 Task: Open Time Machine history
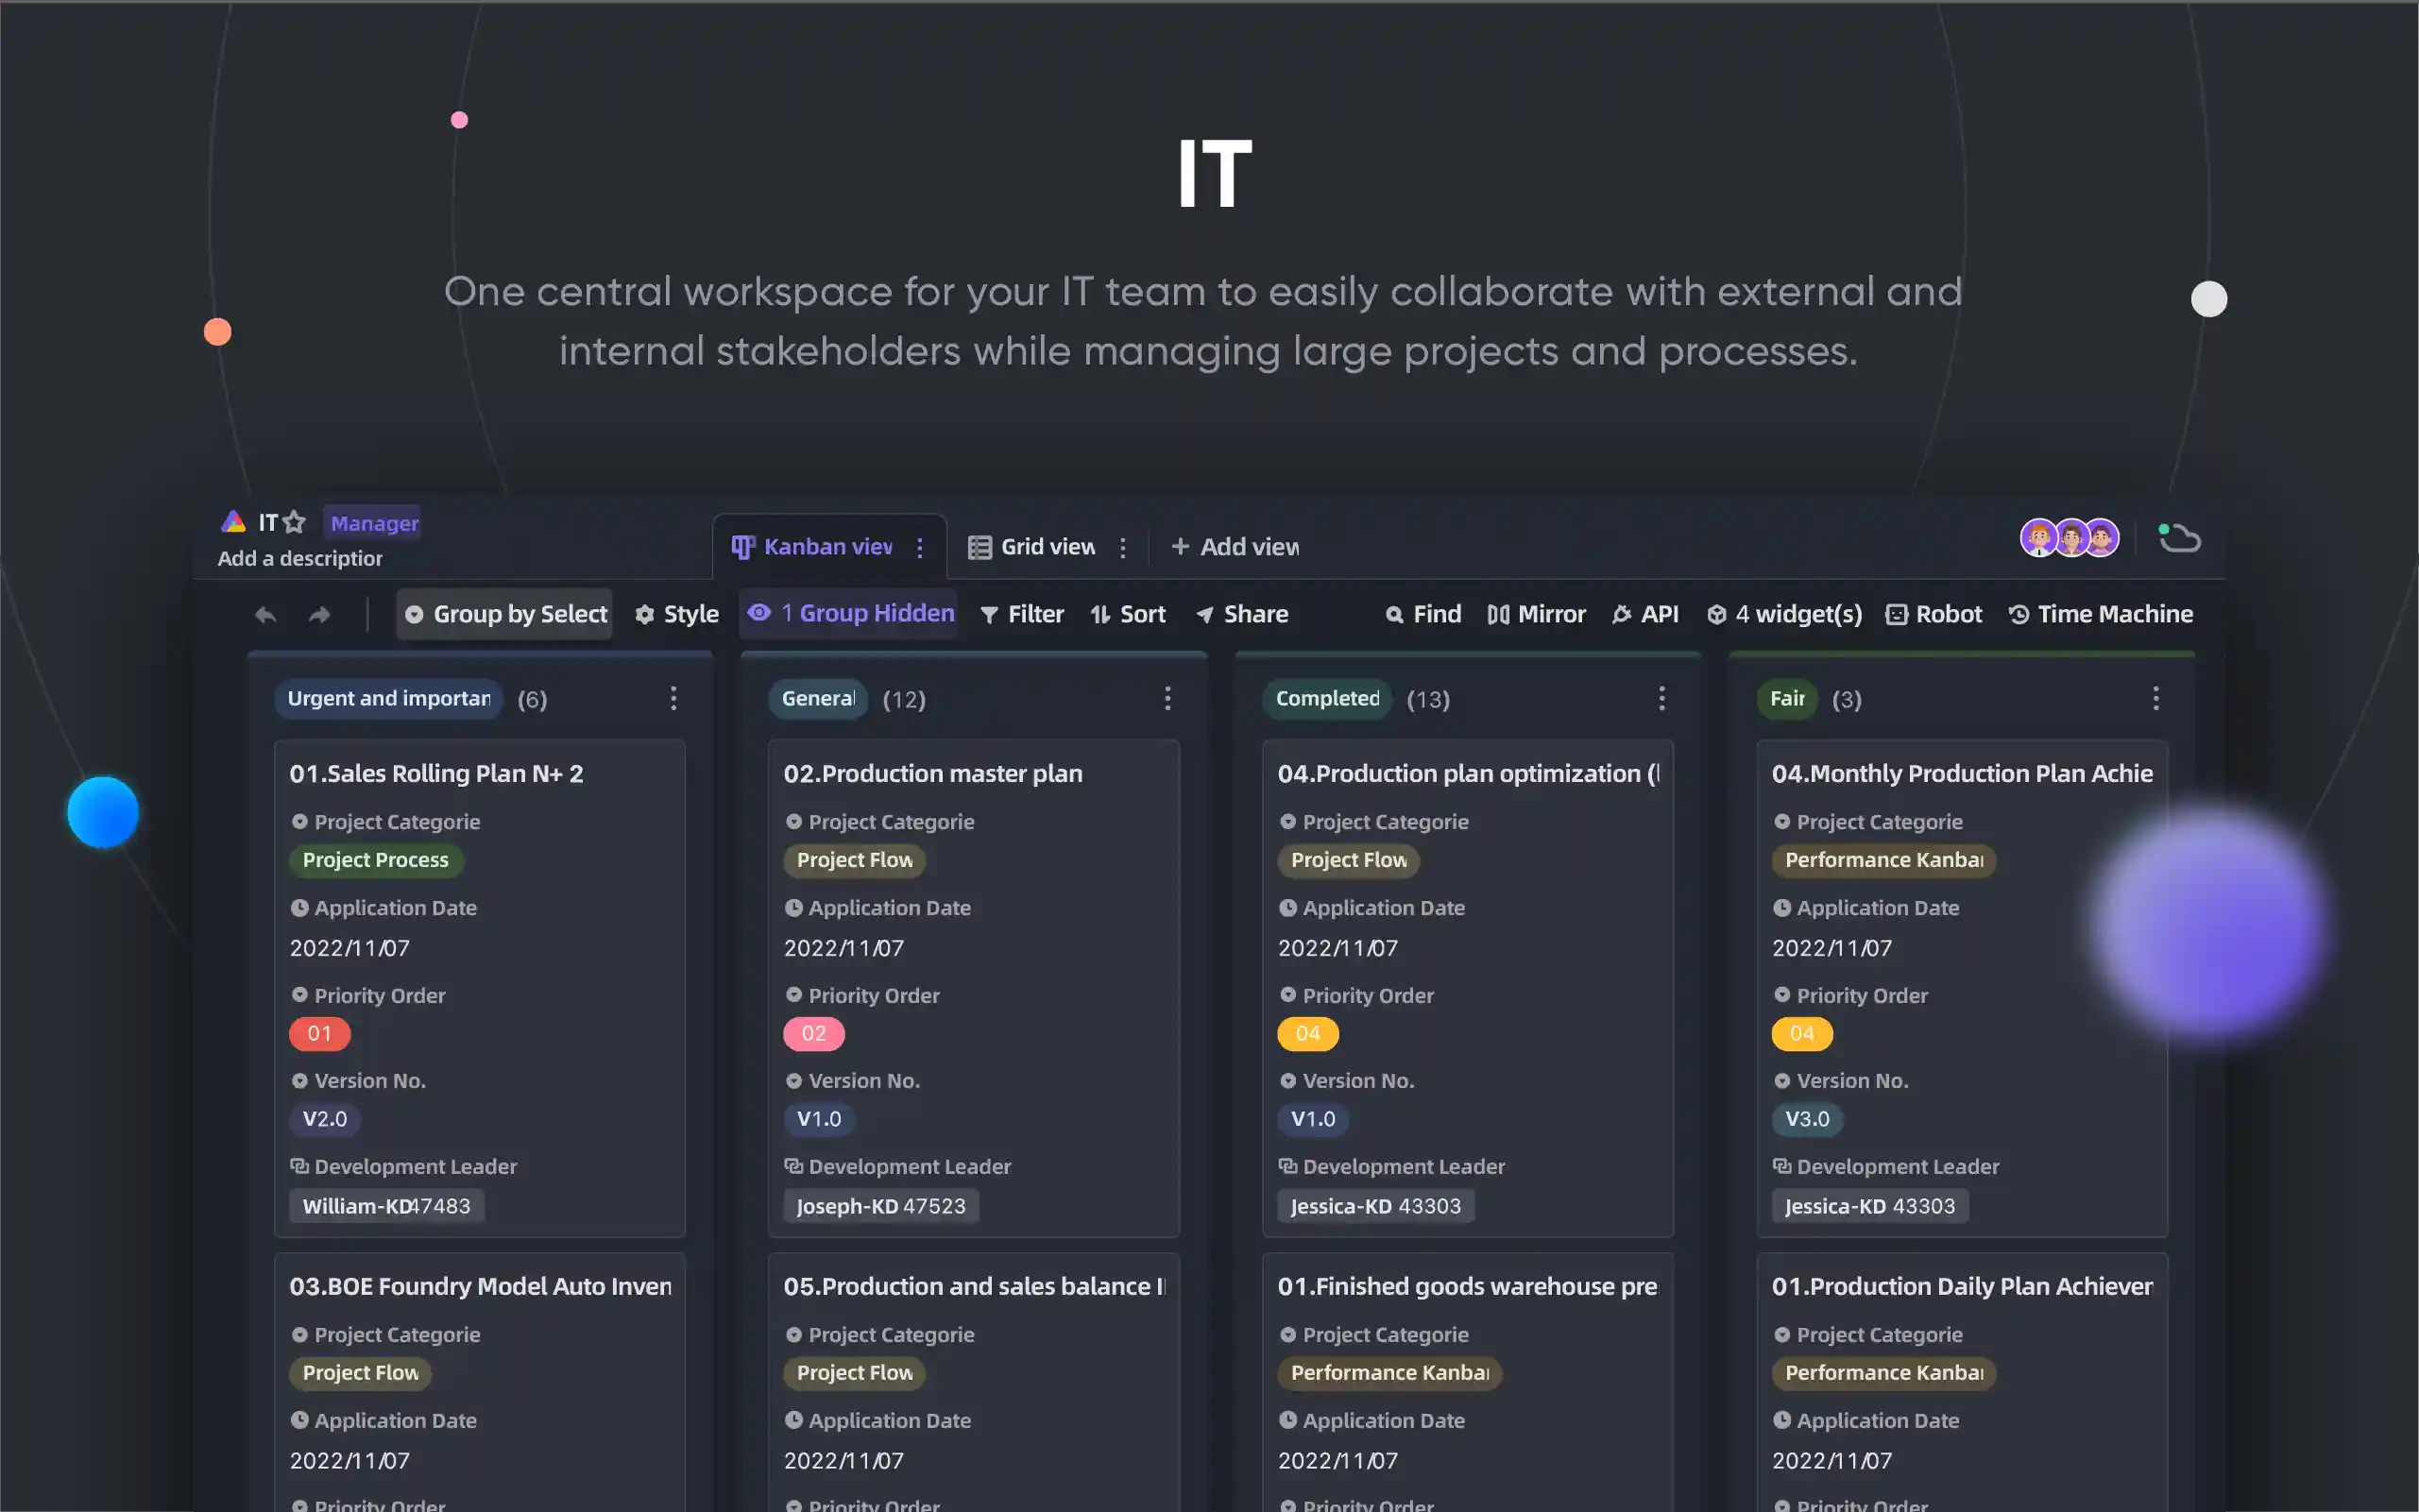click(x=2100, y=614)
